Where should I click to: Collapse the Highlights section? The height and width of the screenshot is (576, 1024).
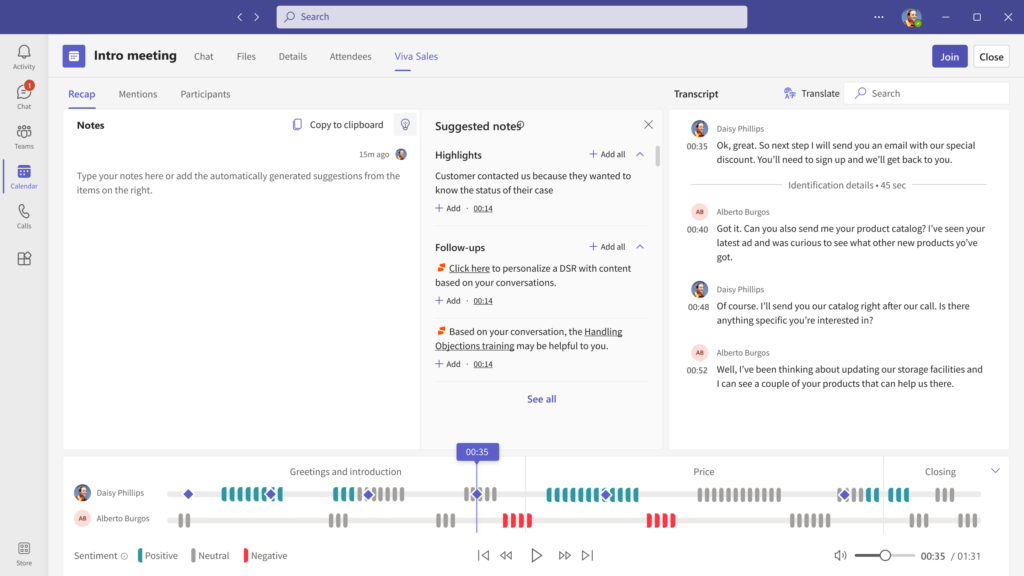pos(640,155)
